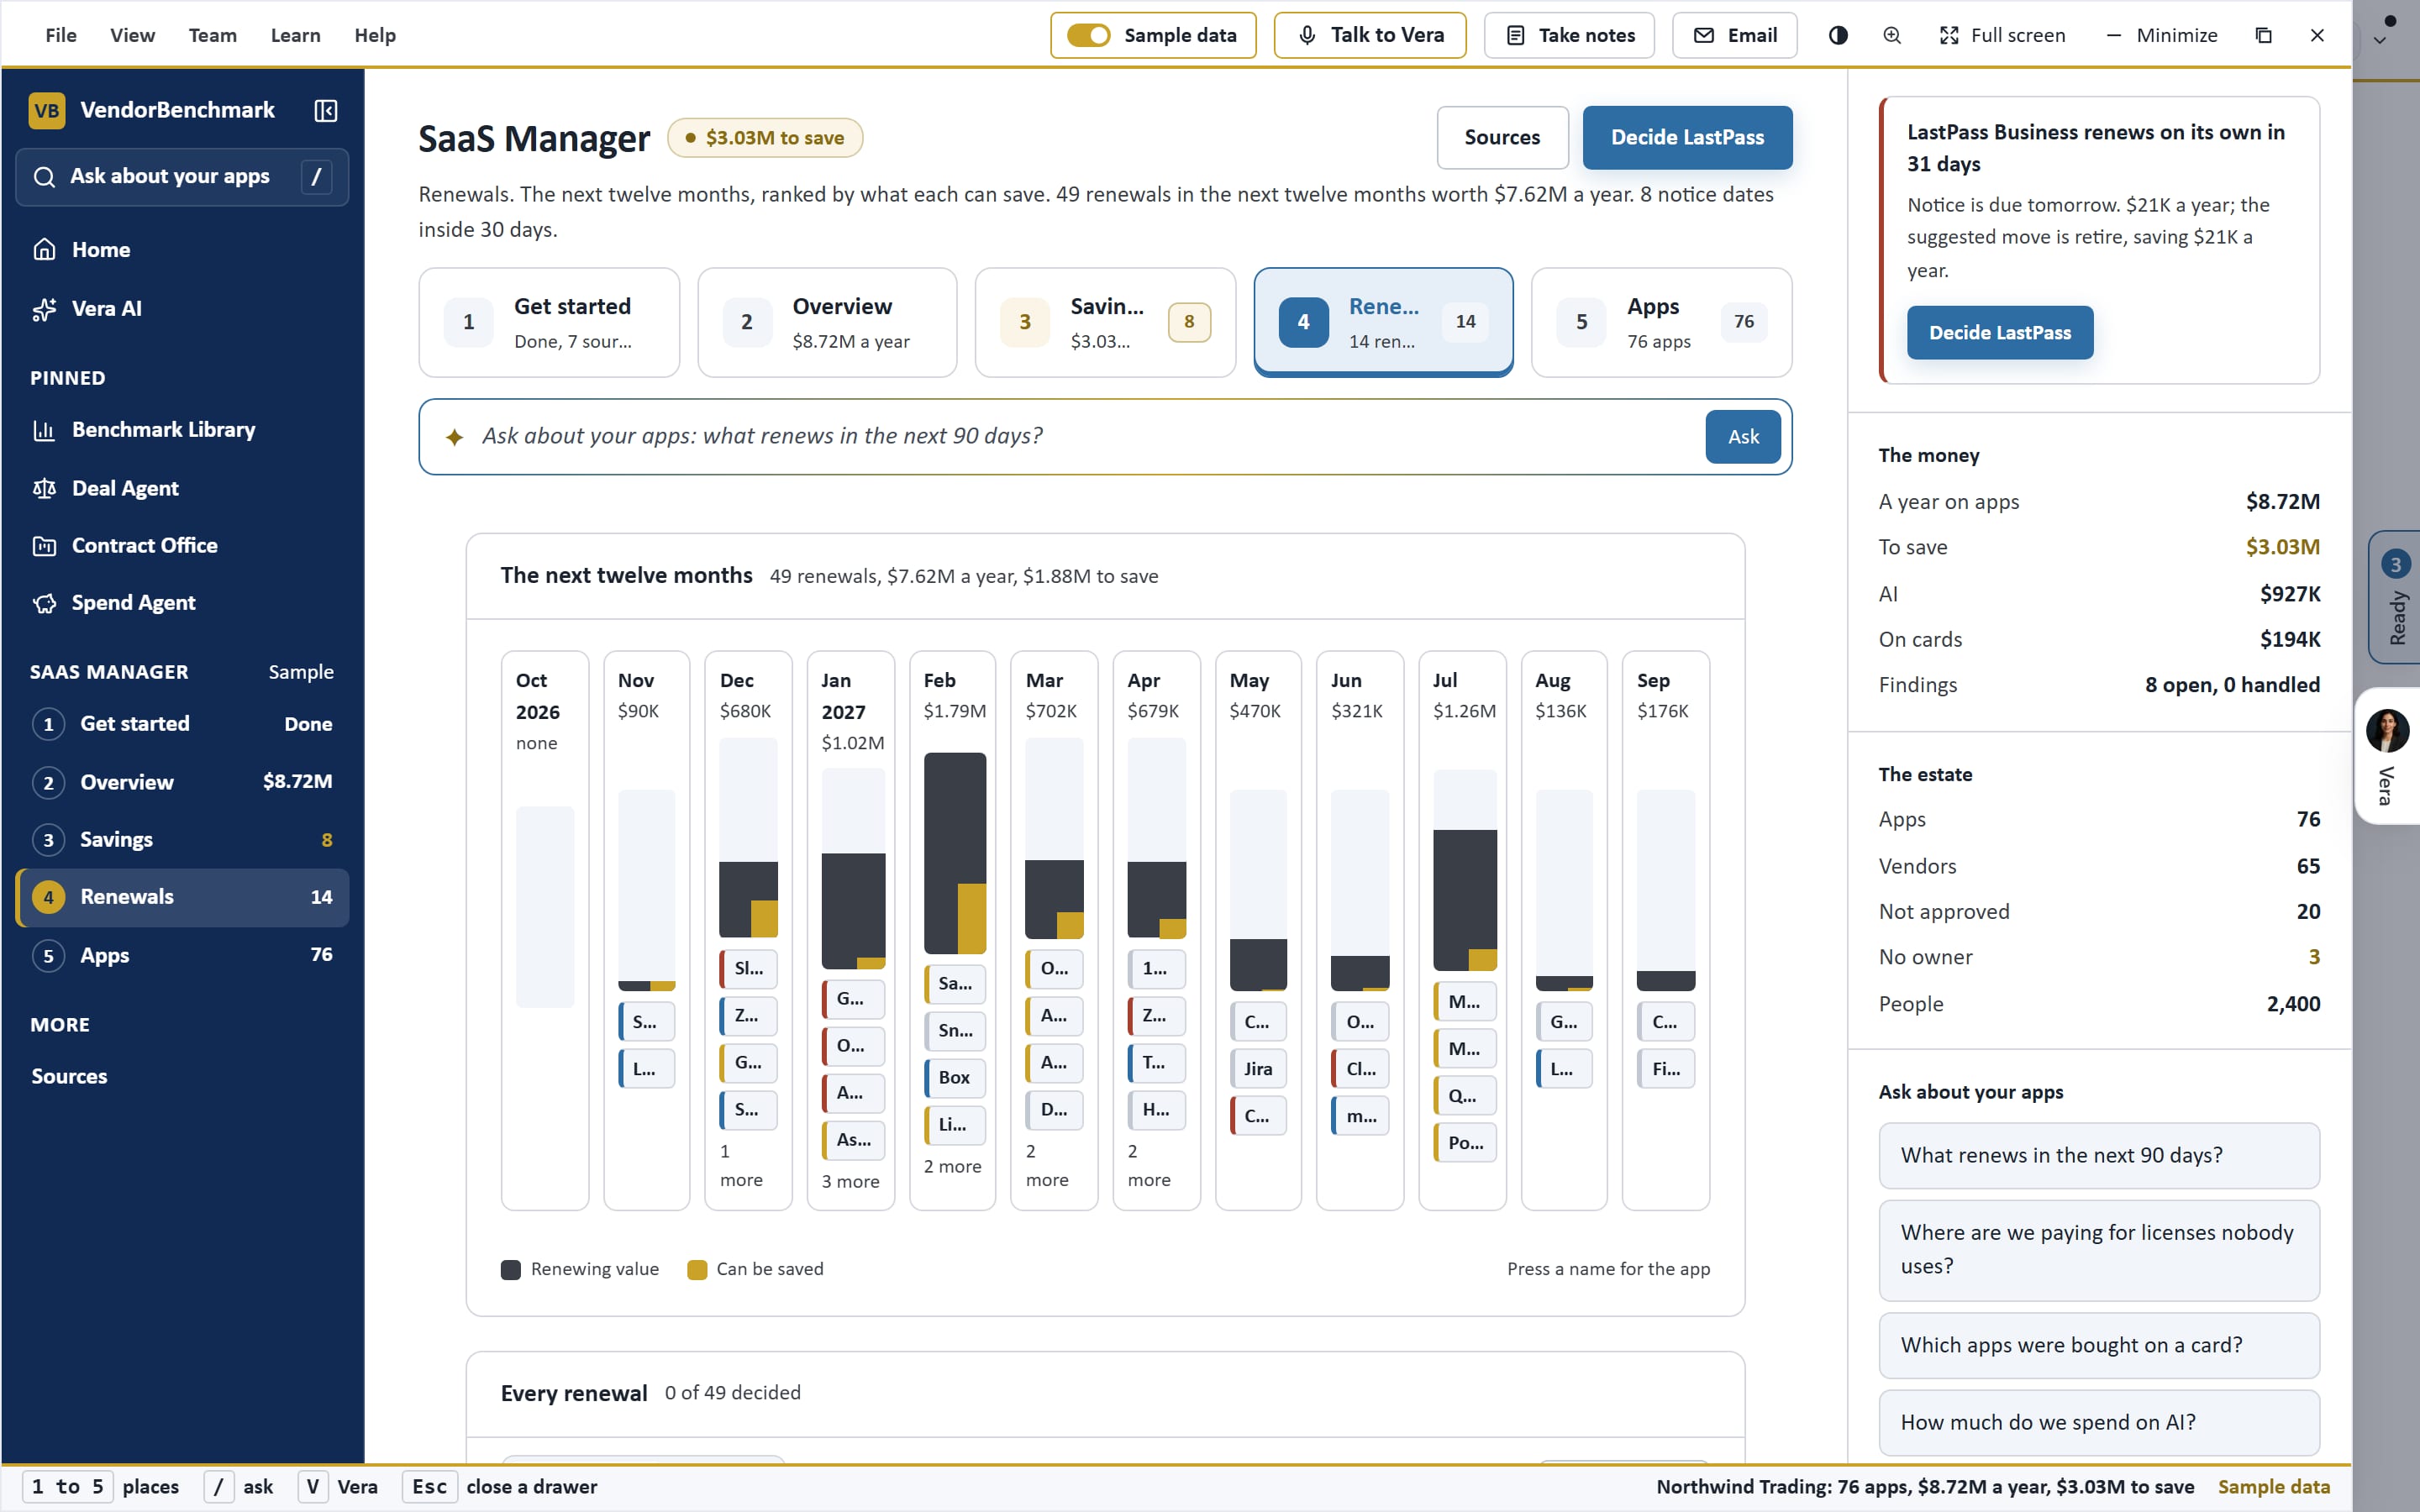Click the Talk to Vera microphone button
This screenshot has width=2420, height=1512.
pyautogui.click(x=1370, y=35)
